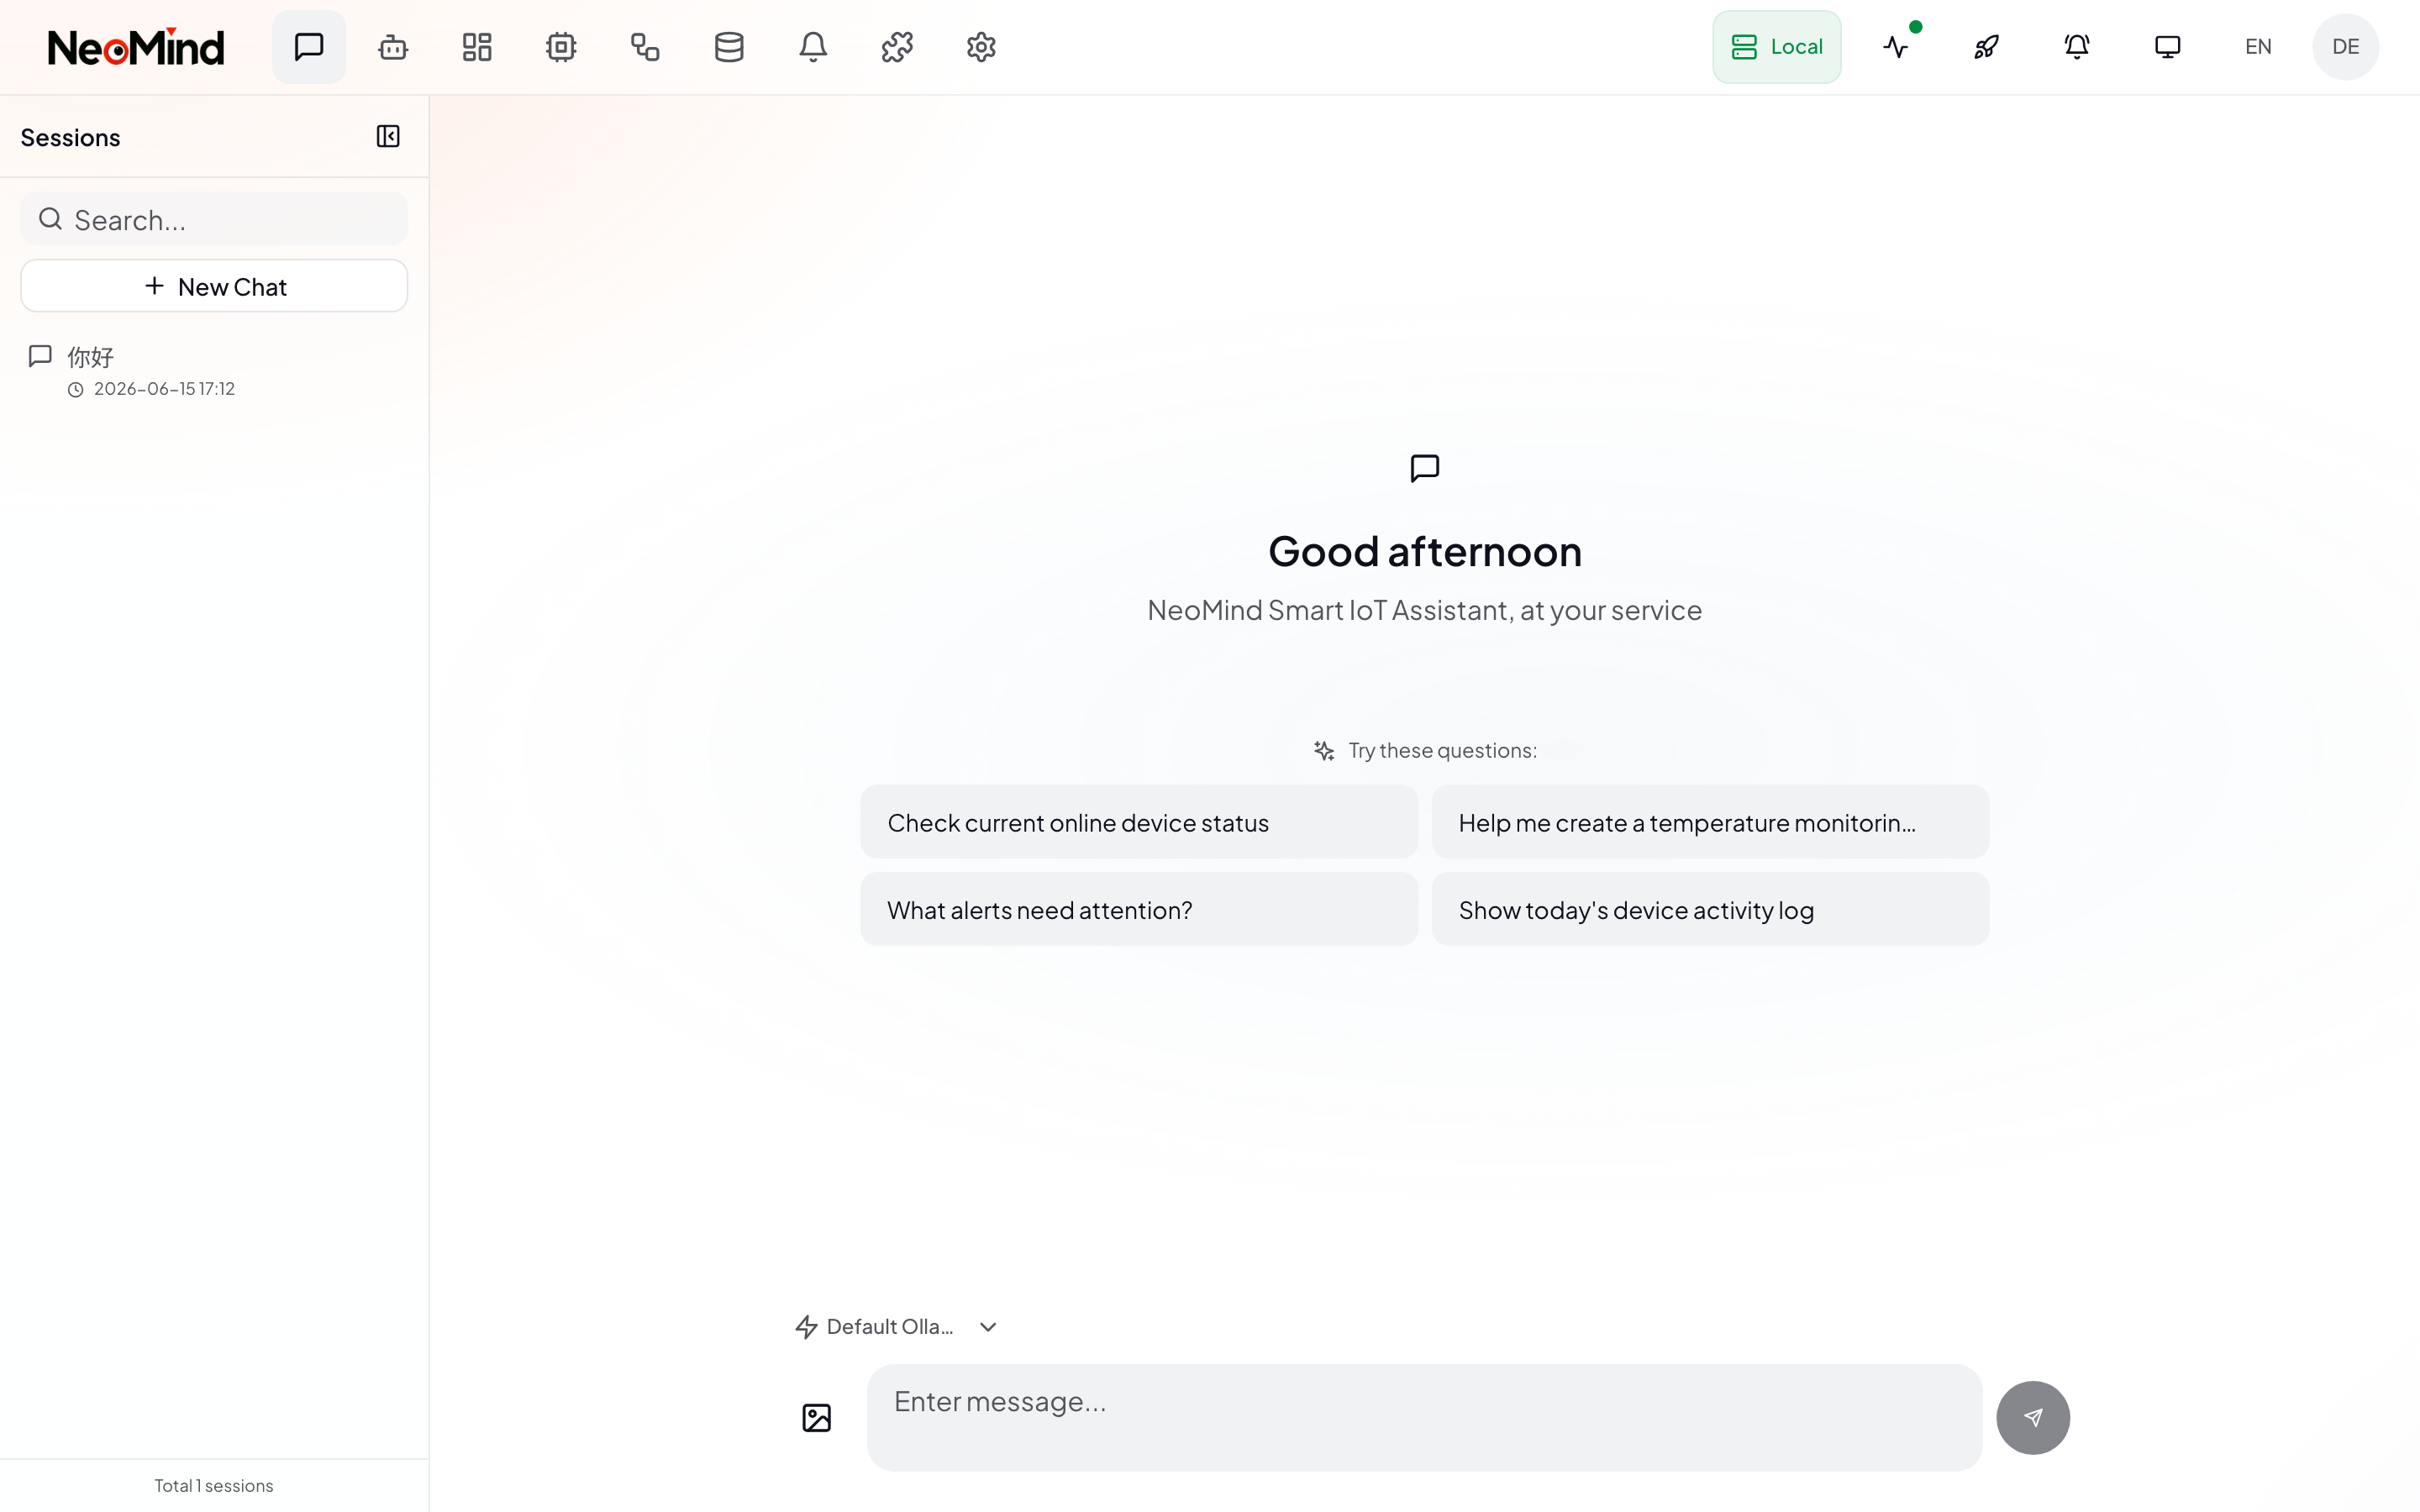Click the send message paper-plane button
This screenshot has height=1512, width=2420.
pos(2033,1417)
